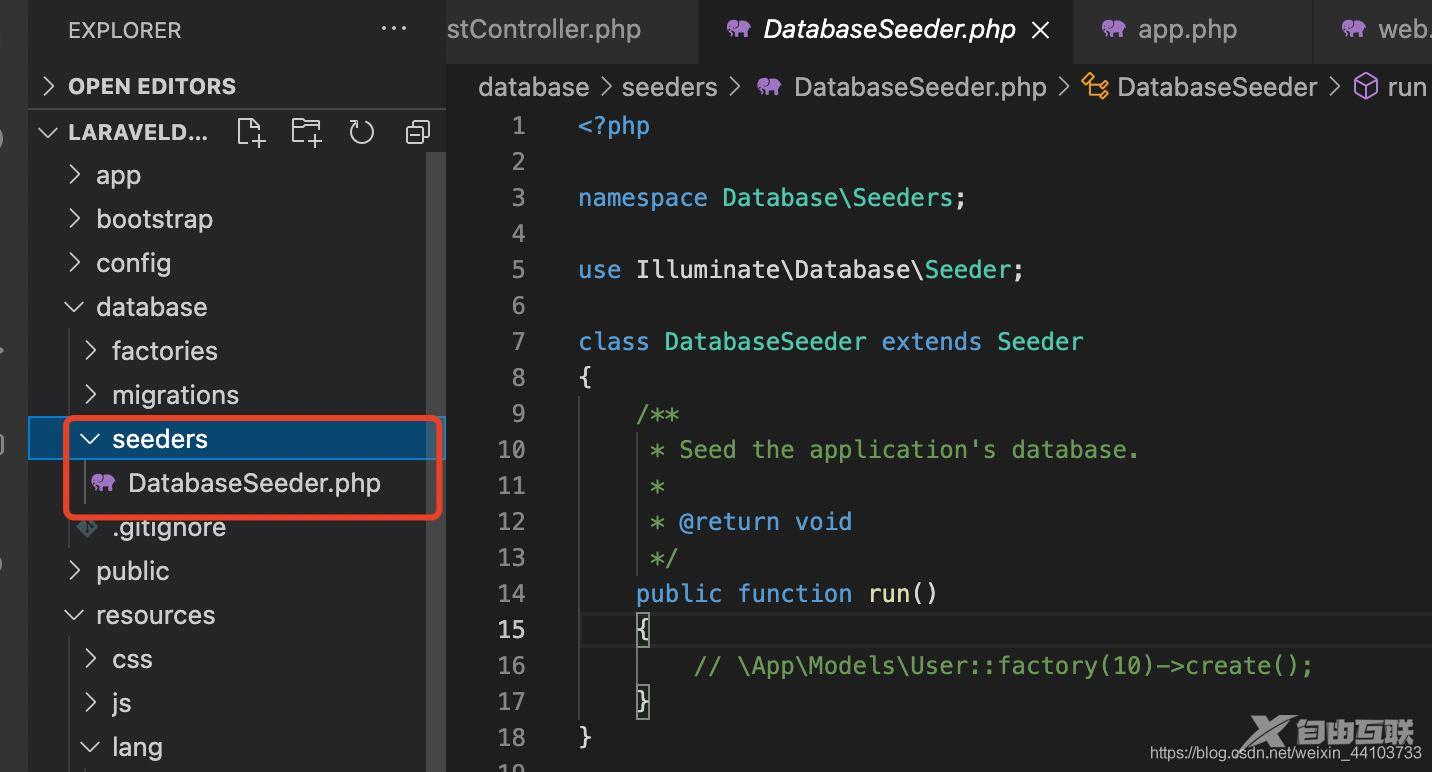The height and width of the screenshot is (772, 1432).
Task: Click the commented User::factory(10) line
Action: [1003, 665]
